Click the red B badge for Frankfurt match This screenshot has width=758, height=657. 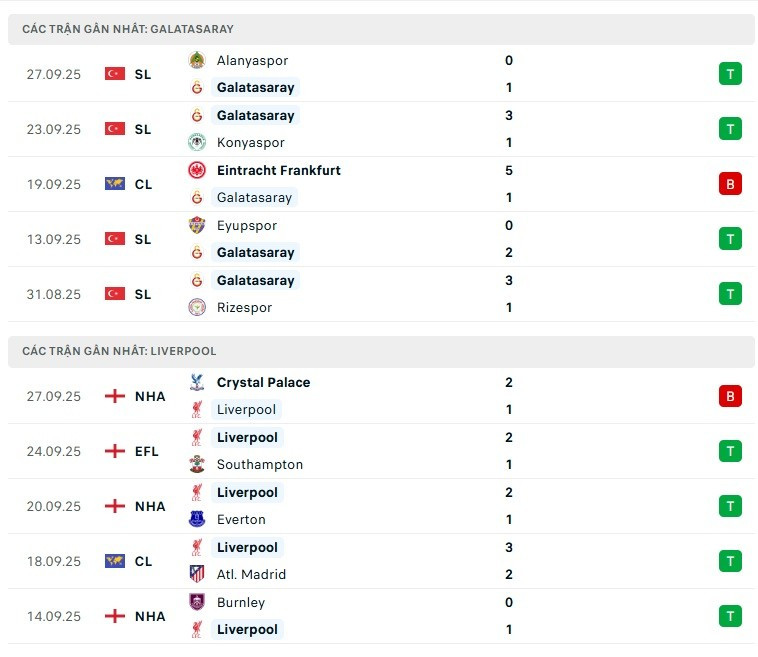coord(730,184)
